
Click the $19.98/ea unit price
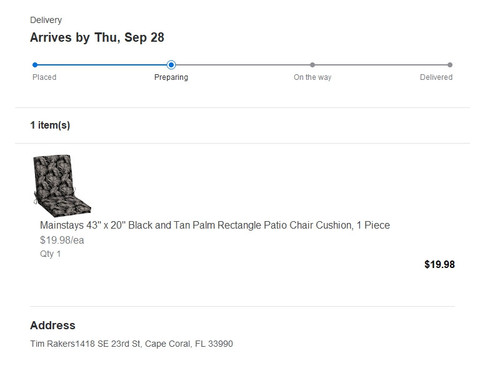(x=62, y=240)
